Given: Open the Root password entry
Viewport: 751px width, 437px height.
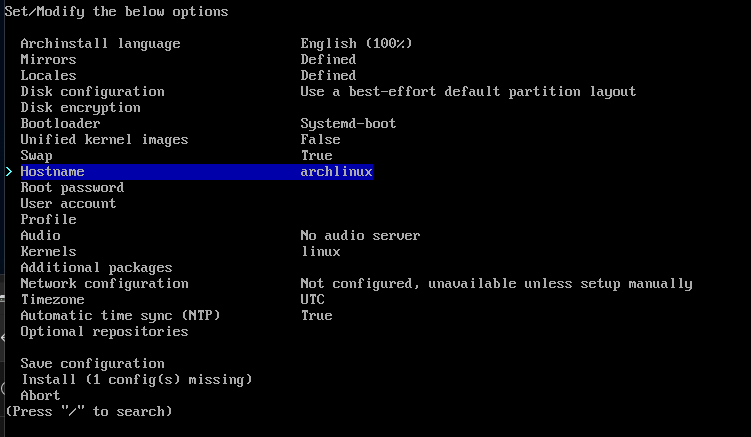Looking at the screenshot, I should point(72,188).
